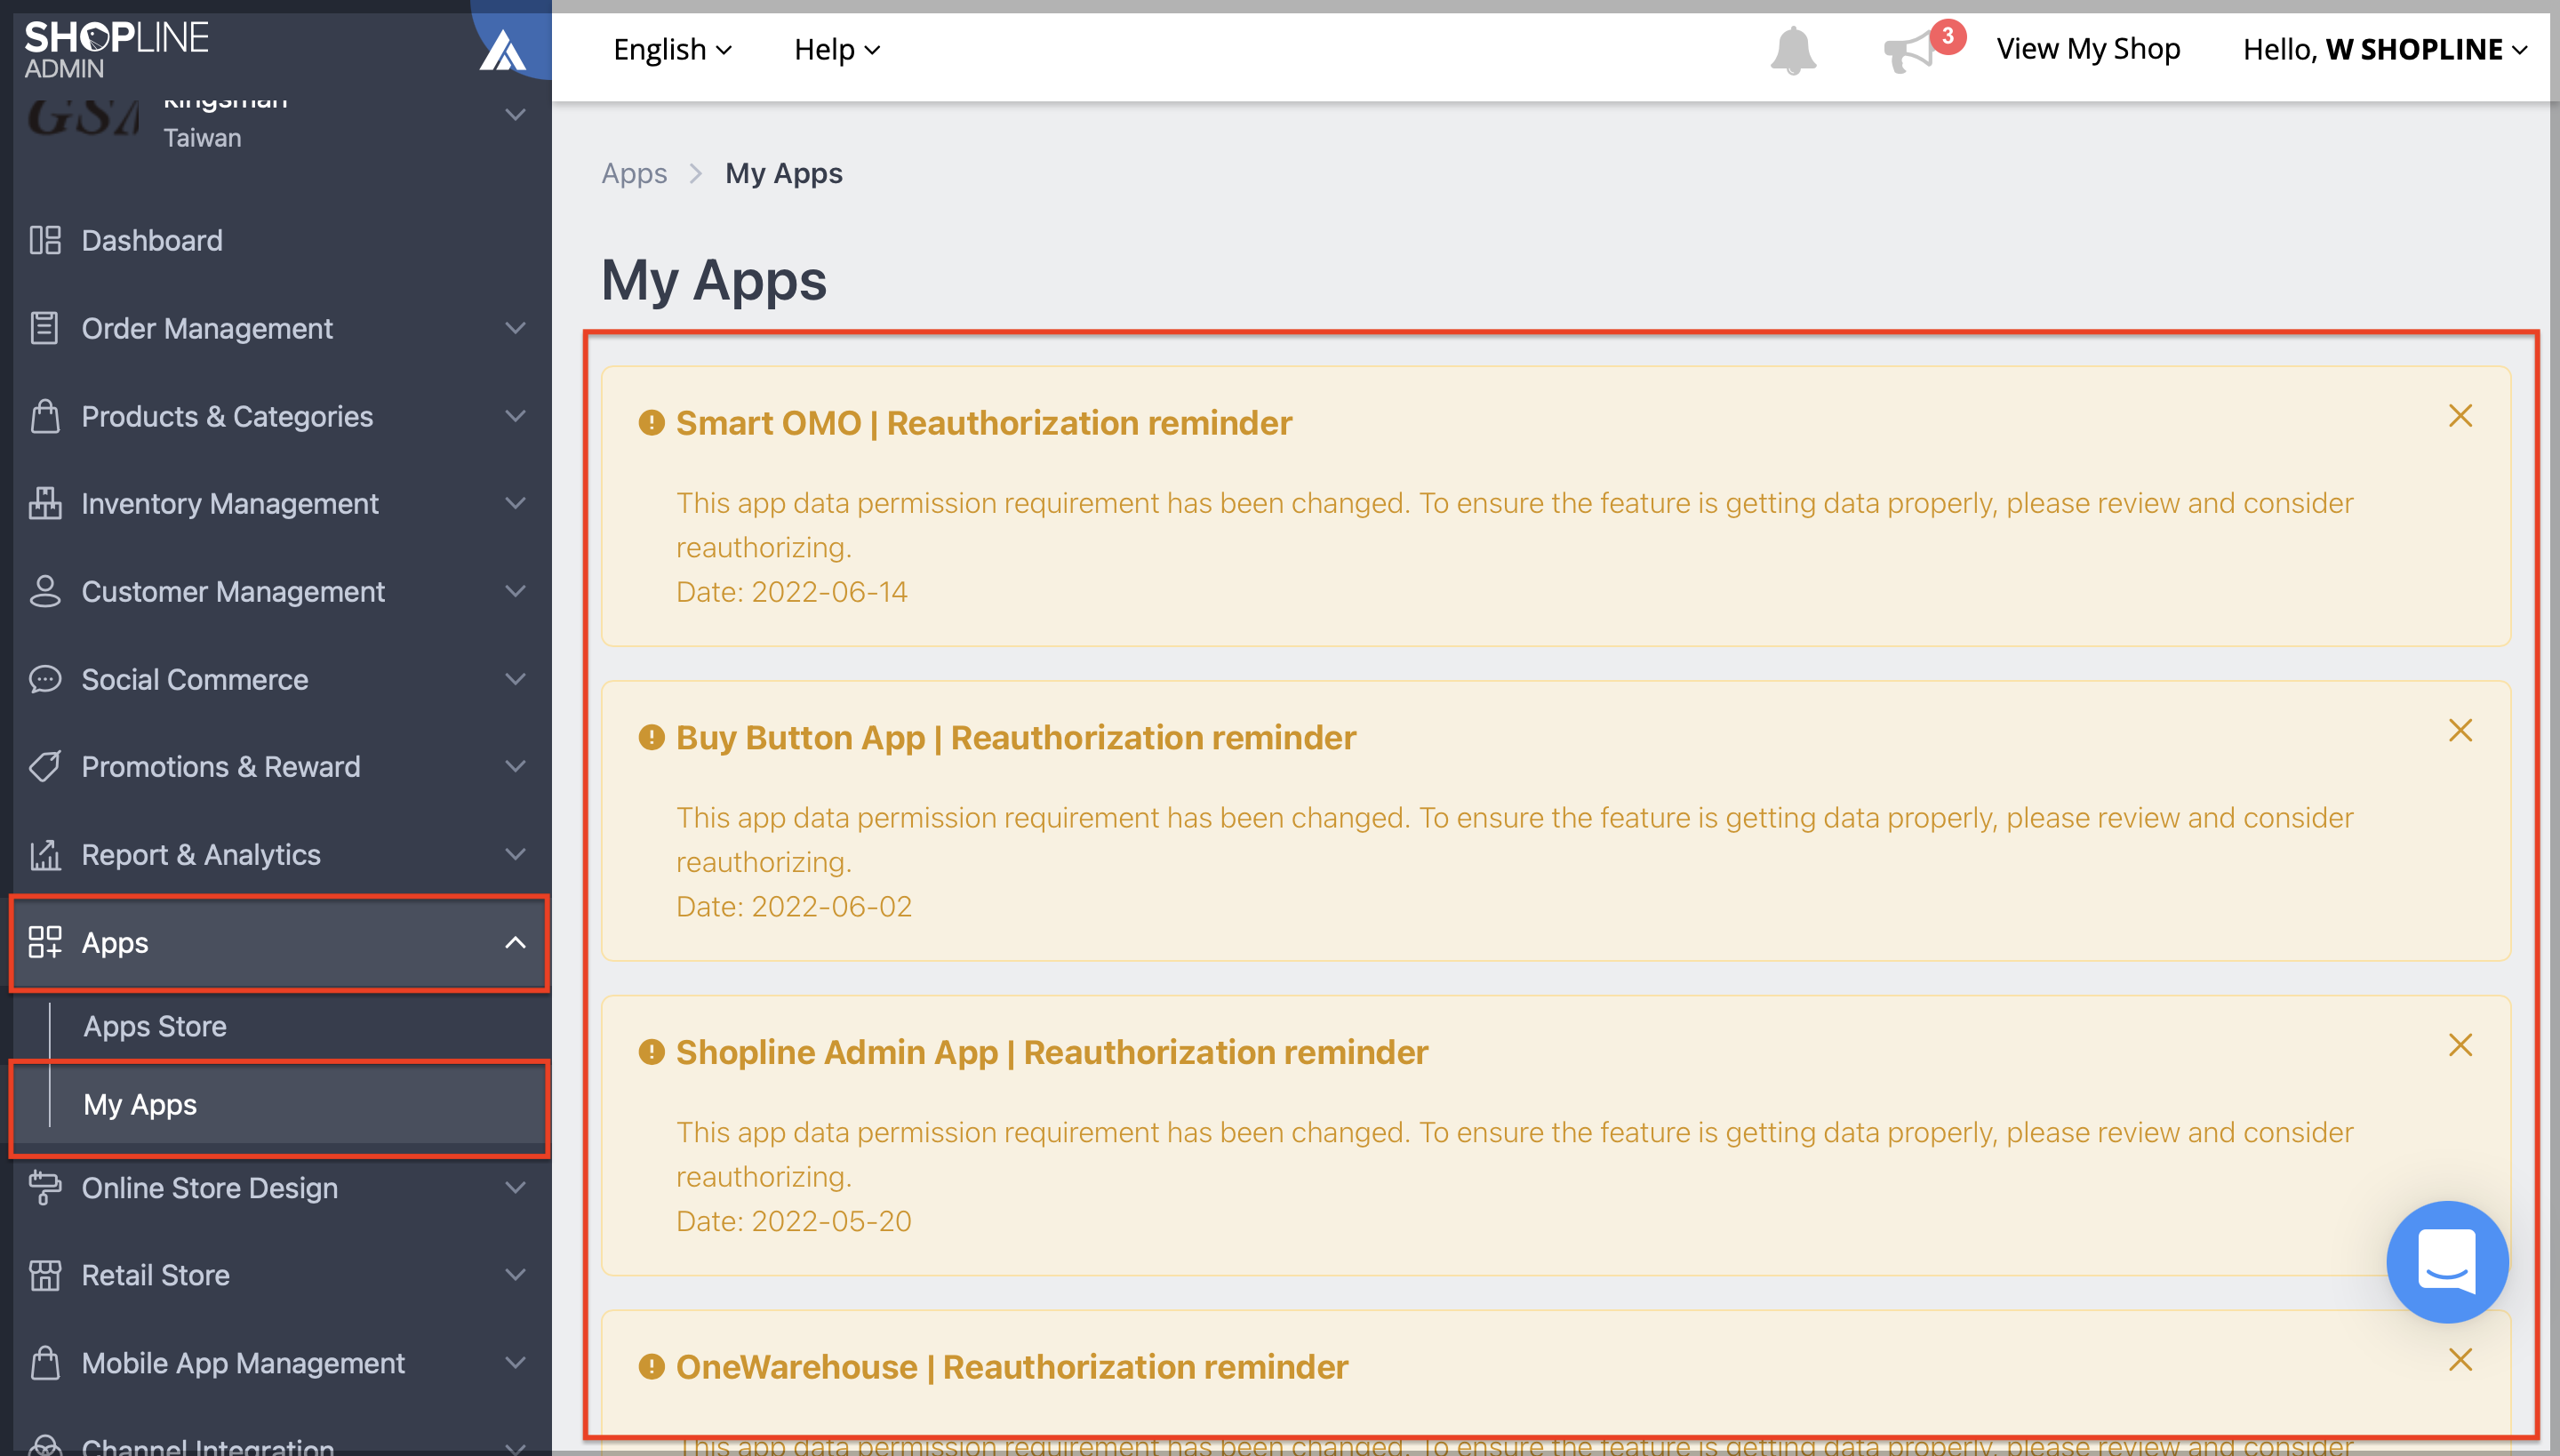
Task: Open the announcements megaphone icon
Action: 1908,52
